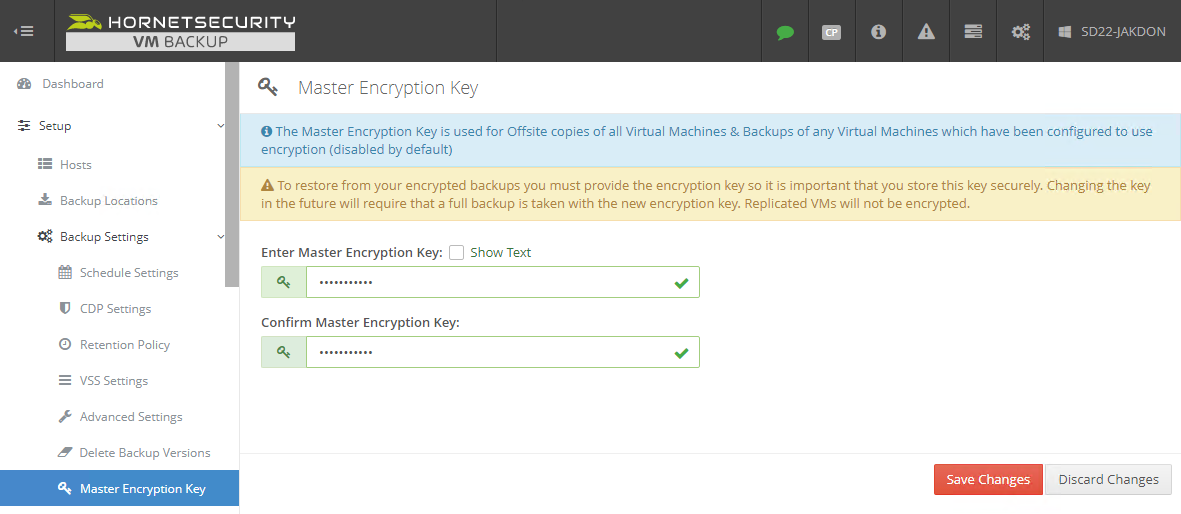Viewport: 1181px width, 514px height.
Task: Open Schedule Settings in the sidebar
Action: coord(129,273)
